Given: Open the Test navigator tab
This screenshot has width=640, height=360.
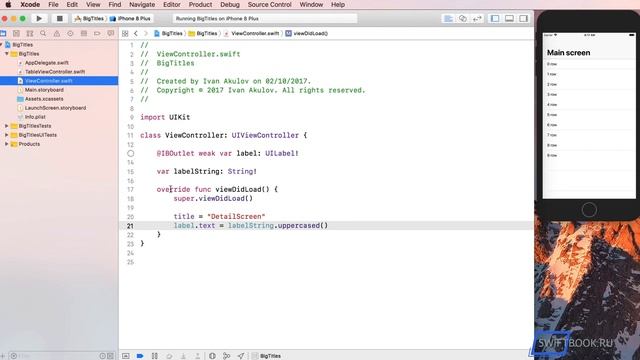Looking at the screenshot, I should click(70, 33).
